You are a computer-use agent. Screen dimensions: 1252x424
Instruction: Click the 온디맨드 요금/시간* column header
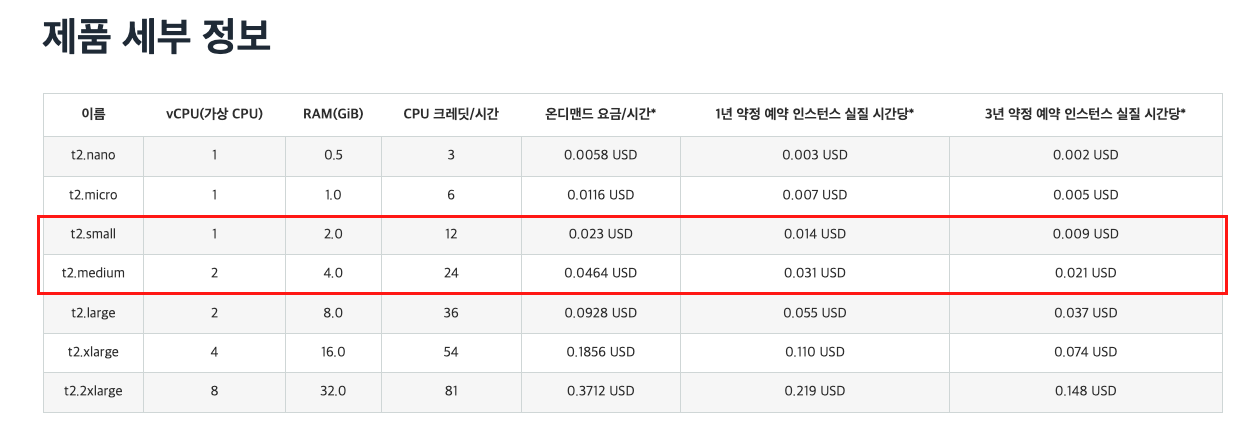tap(600, 114)
